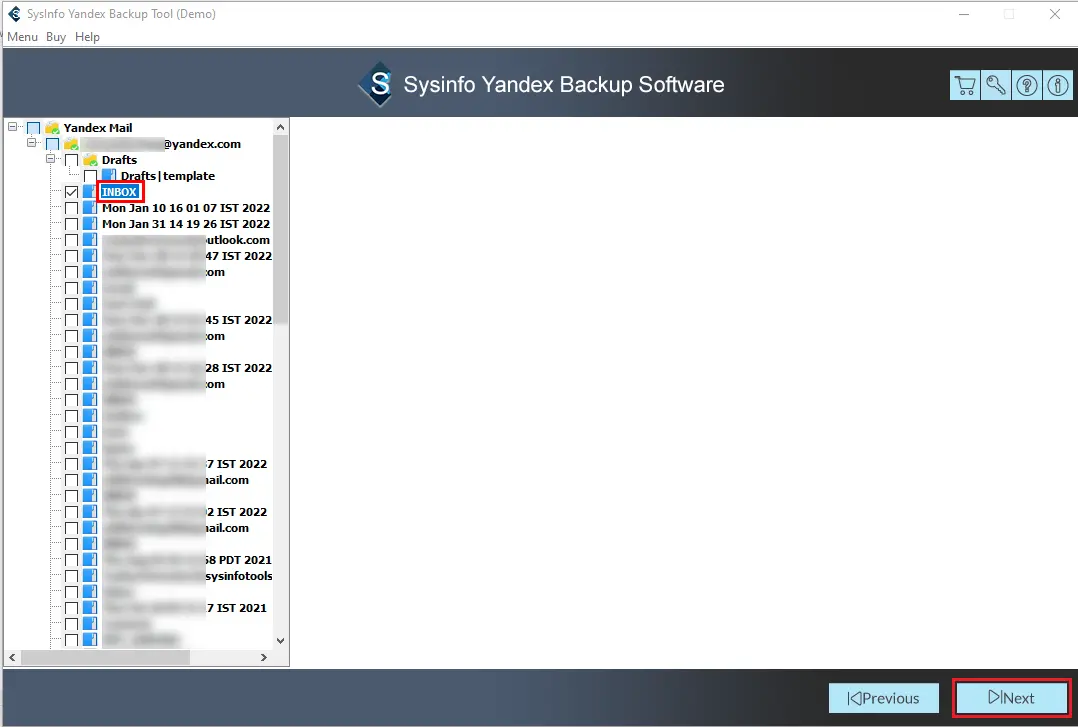Click the shopping cart buy icon
Viewport: 1078px width, 727px height.
(x=965, y=85)
